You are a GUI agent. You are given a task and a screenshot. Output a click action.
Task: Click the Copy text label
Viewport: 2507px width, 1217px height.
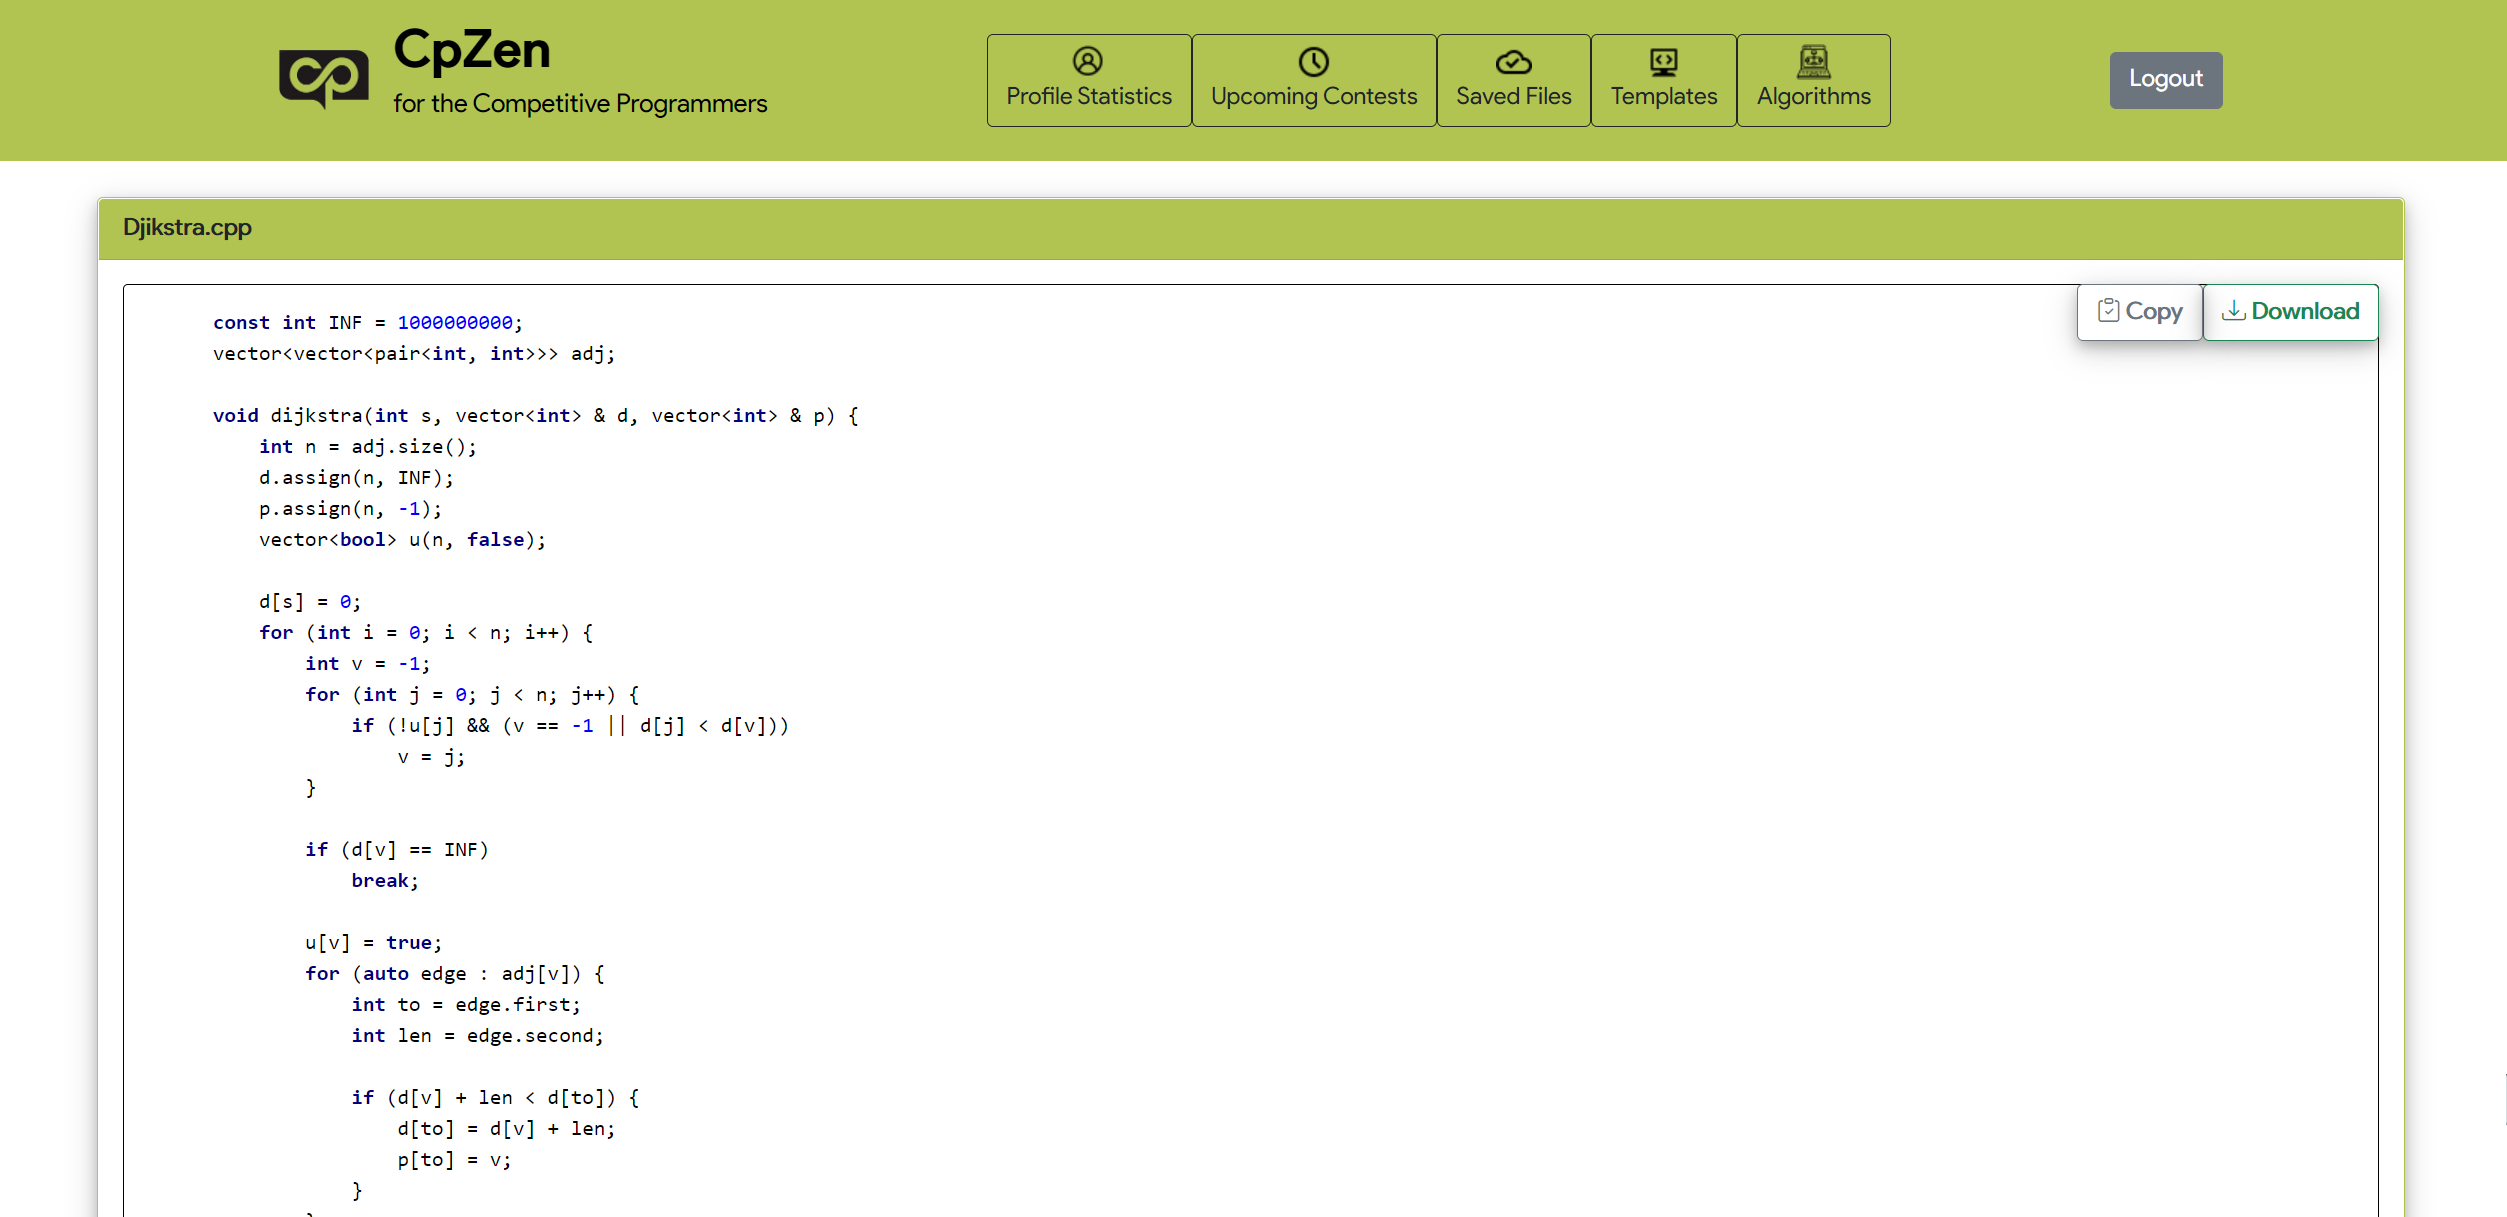tap(2154, 312)
